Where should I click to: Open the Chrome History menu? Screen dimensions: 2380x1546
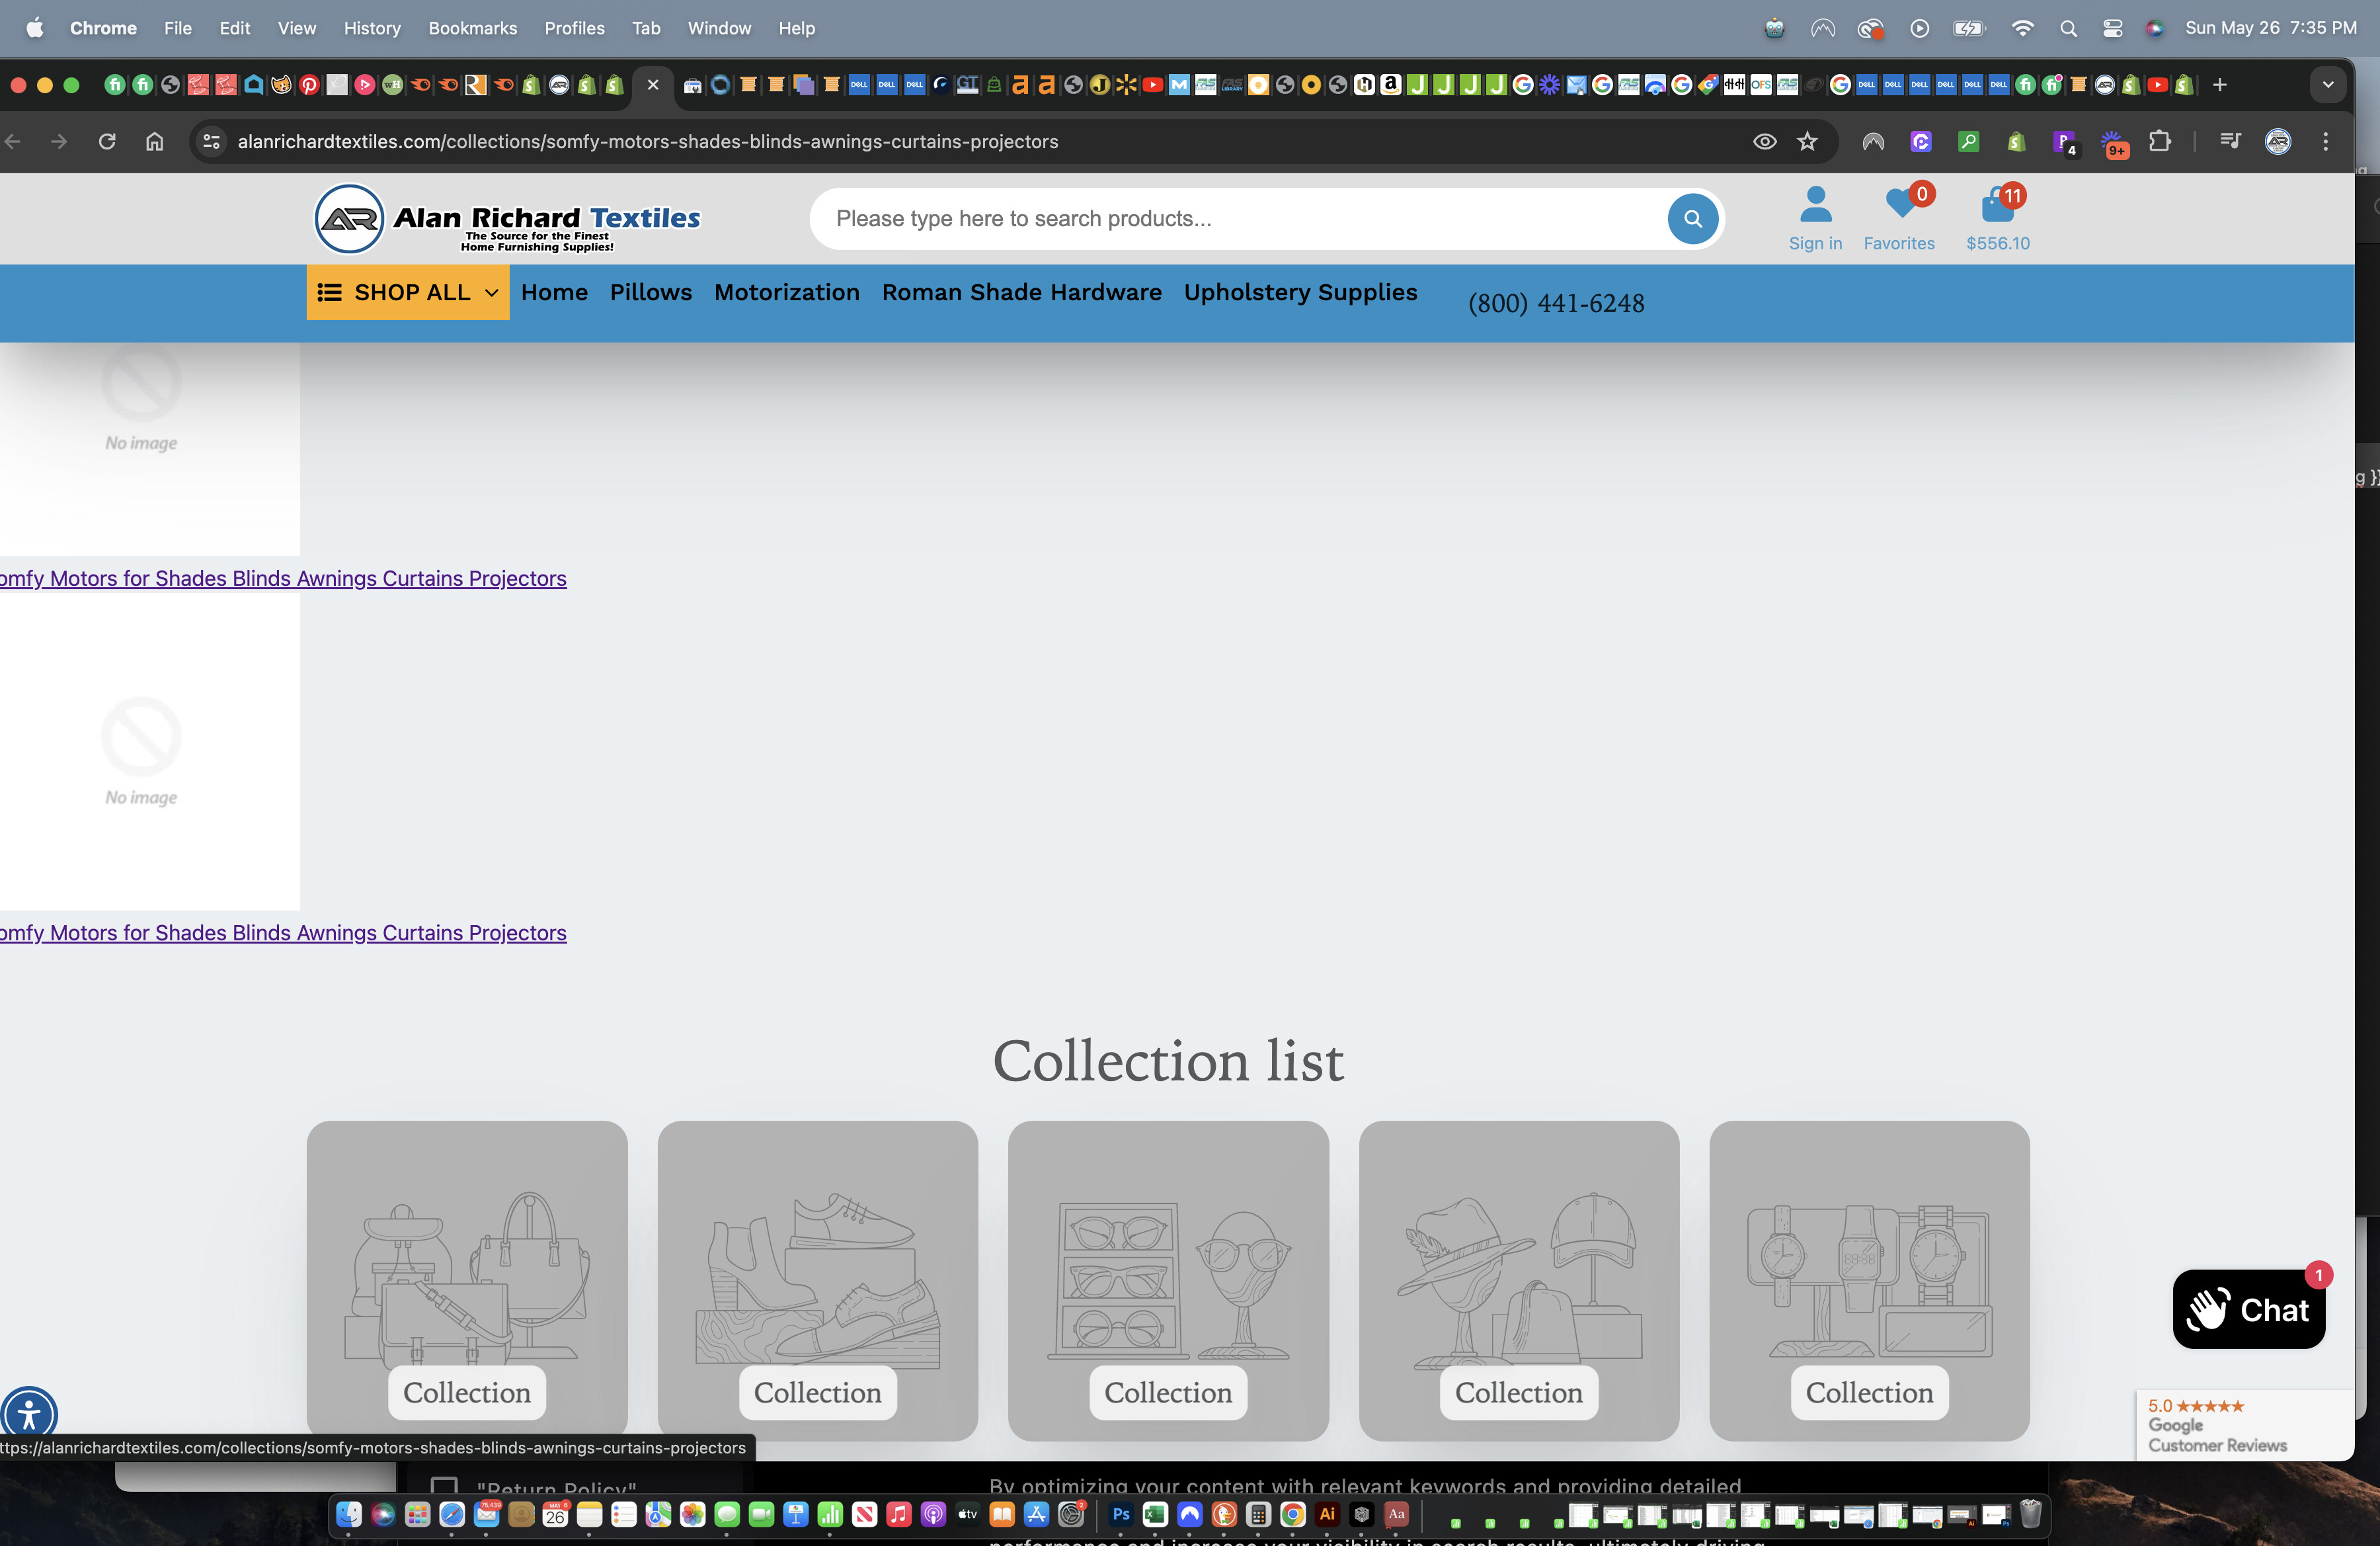click(x=372, y=28)
